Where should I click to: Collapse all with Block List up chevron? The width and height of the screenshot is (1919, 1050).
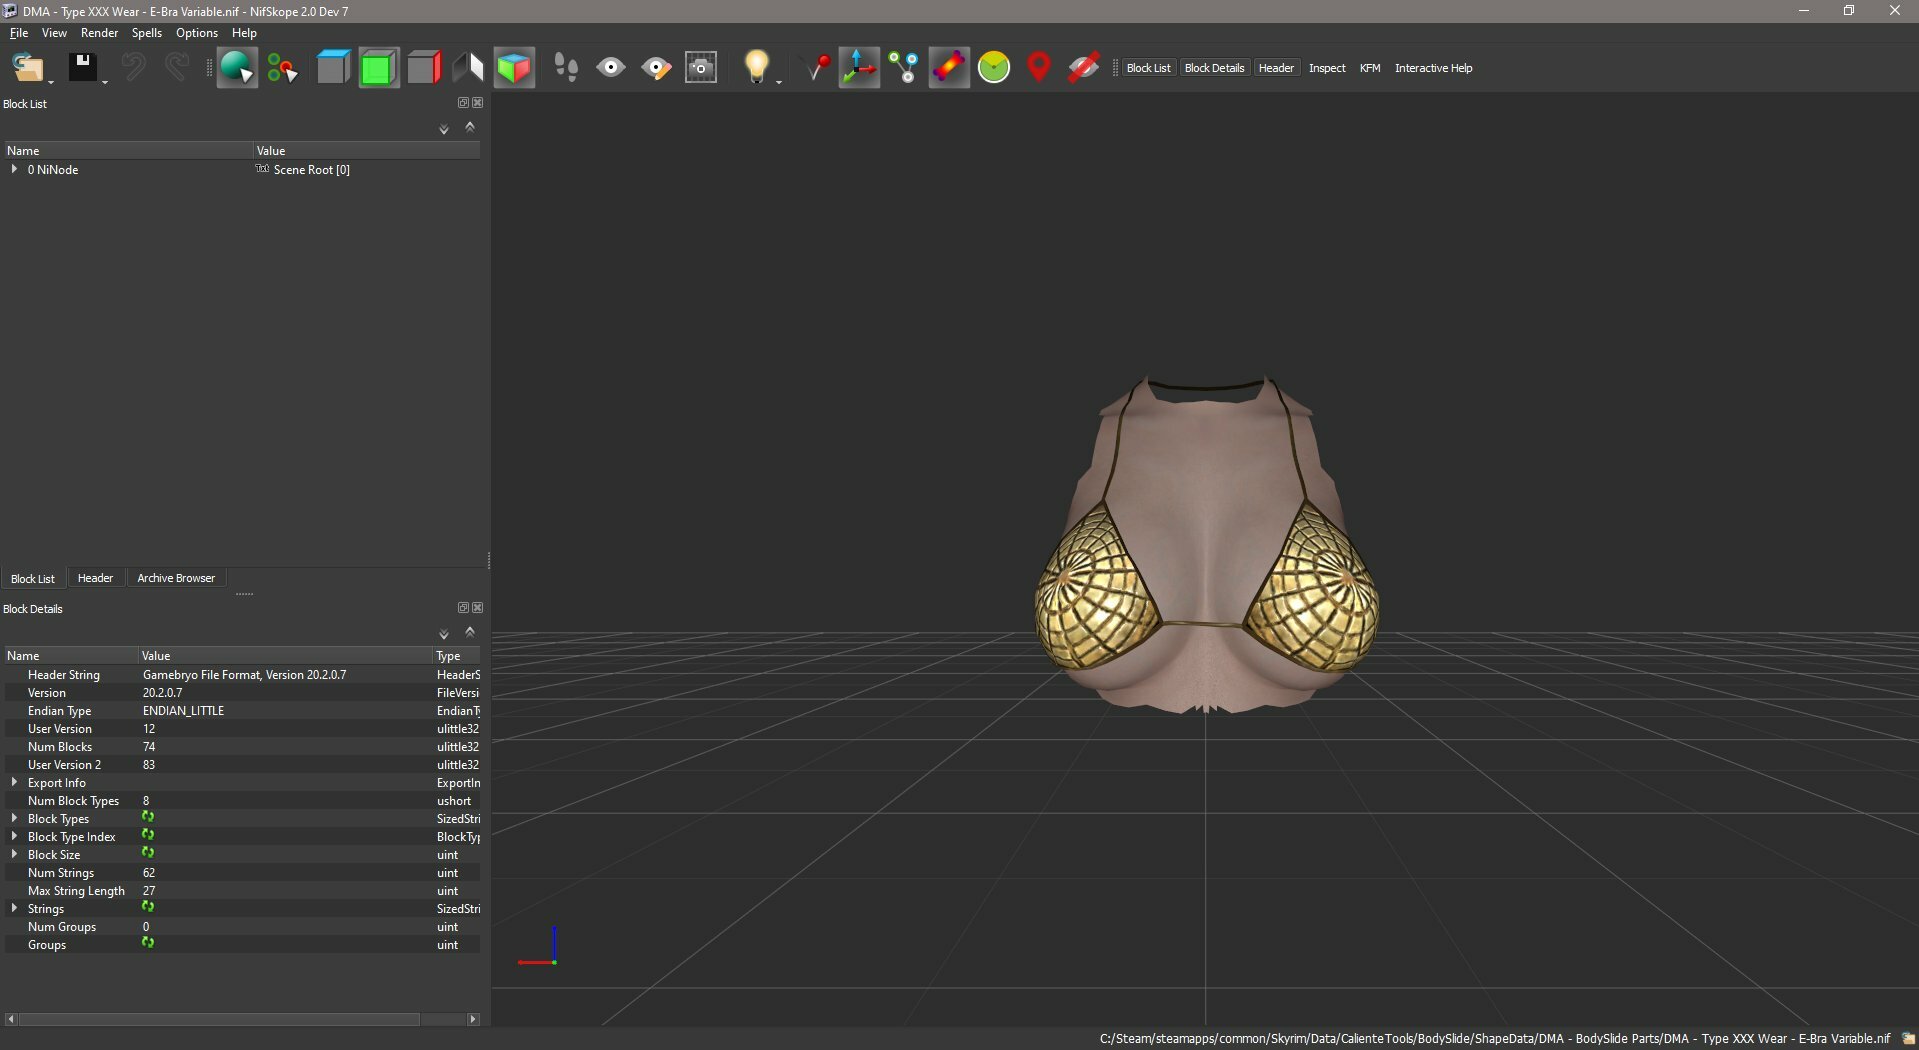pos(470,127)
